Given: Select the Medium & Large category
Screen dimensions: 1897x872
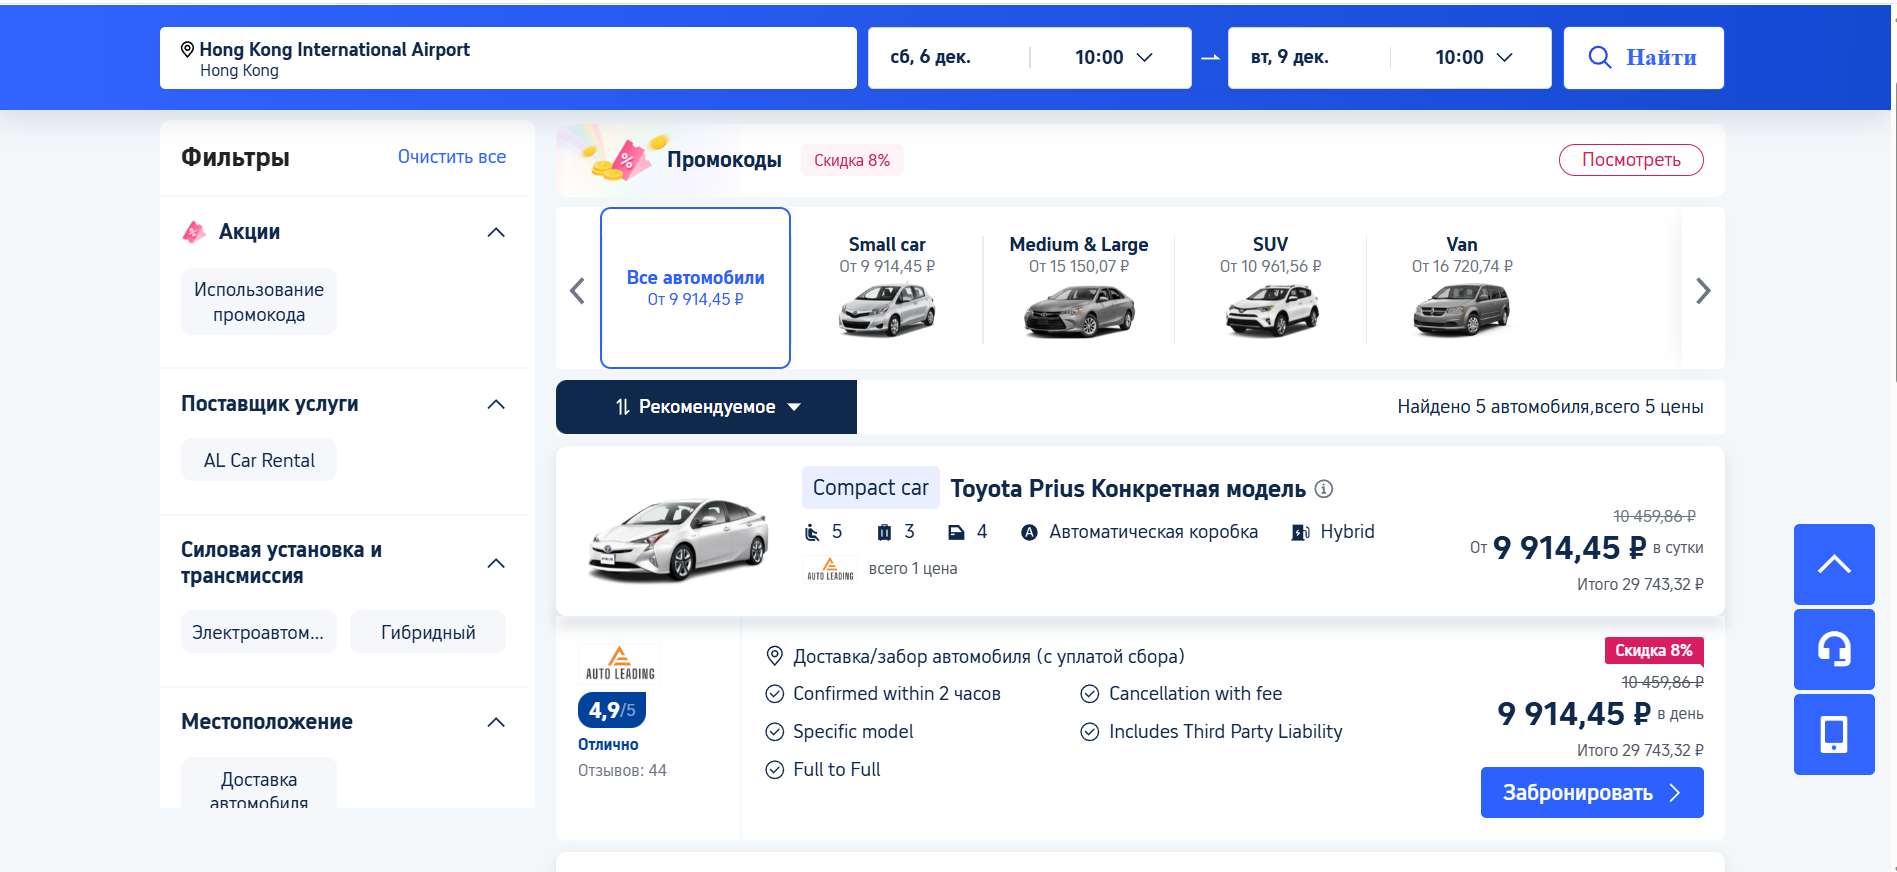Looking at the screenshot, I should point(1079,288).
